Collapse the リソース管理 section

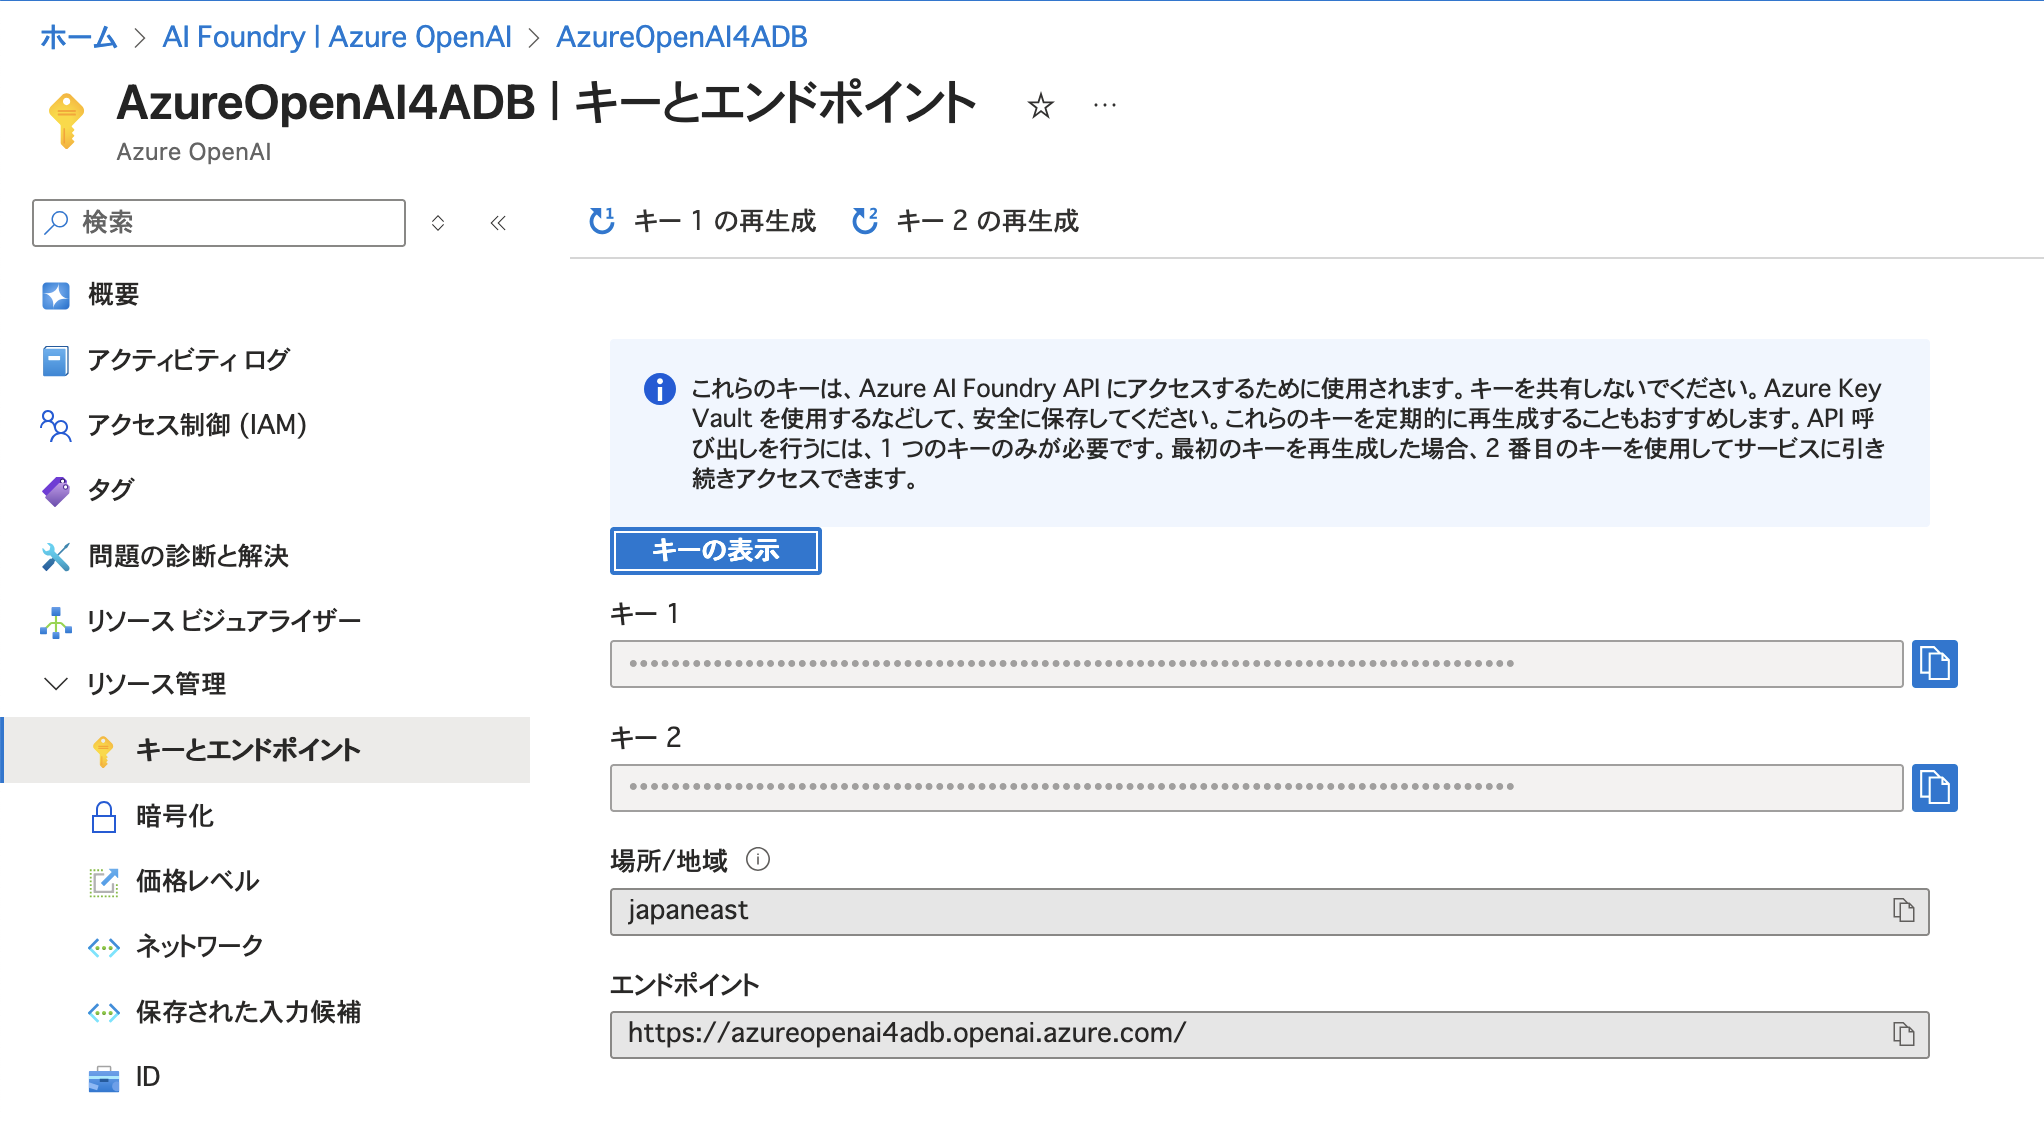point(56,684)
